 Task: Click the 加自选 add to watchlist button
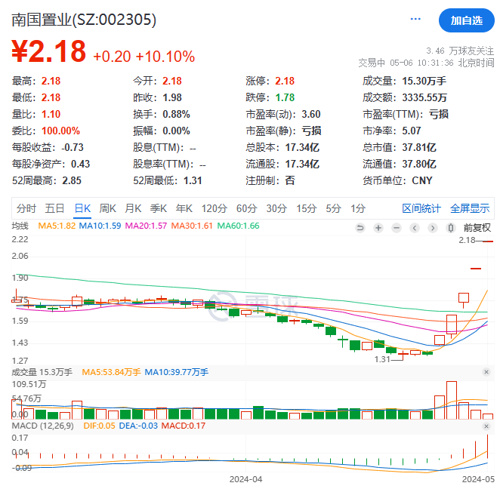coord(466,21)
